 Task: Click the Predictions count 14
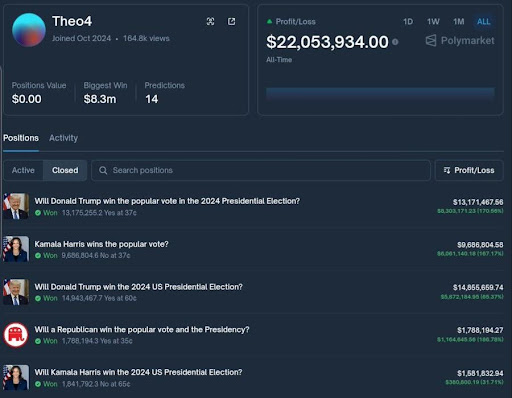(152, 99)
